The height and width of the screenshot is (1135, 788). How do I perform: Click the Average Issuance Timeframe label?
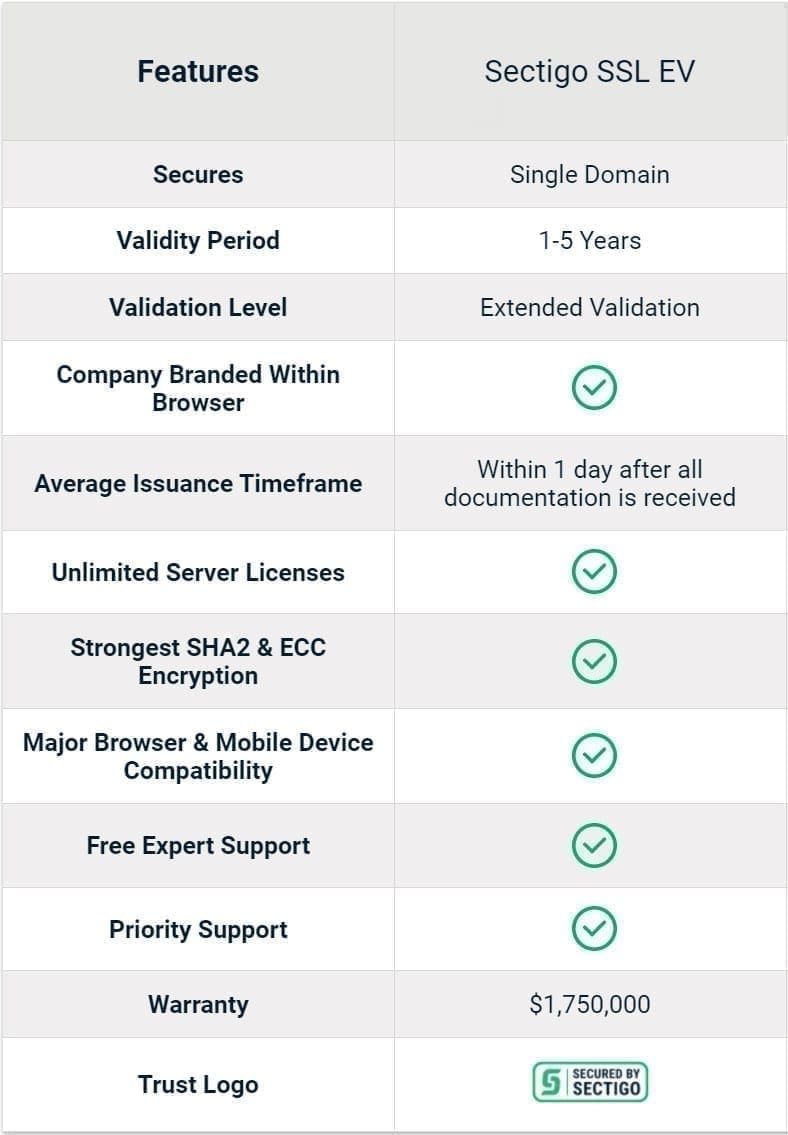(198, 483)
